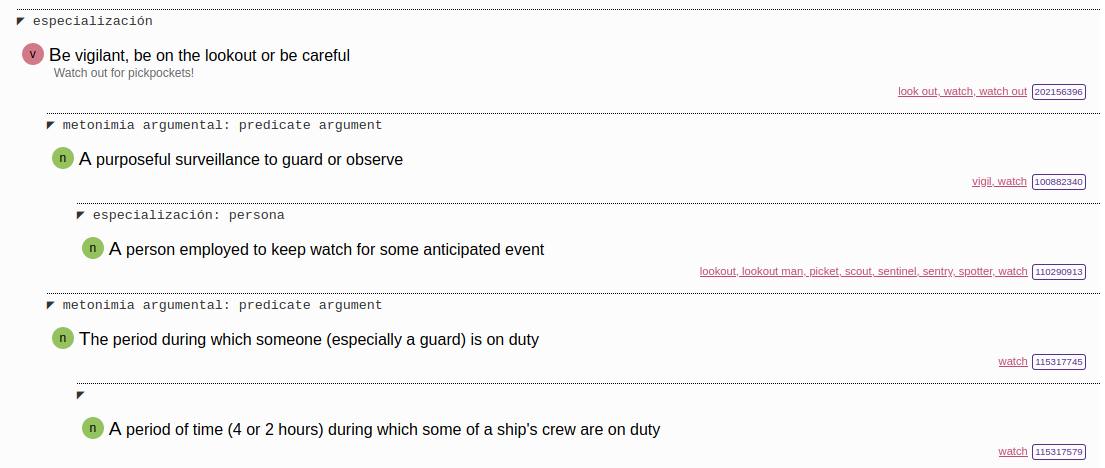
Task: Collapse the 'especialización: persona' triangle
Action: (81, 215)
